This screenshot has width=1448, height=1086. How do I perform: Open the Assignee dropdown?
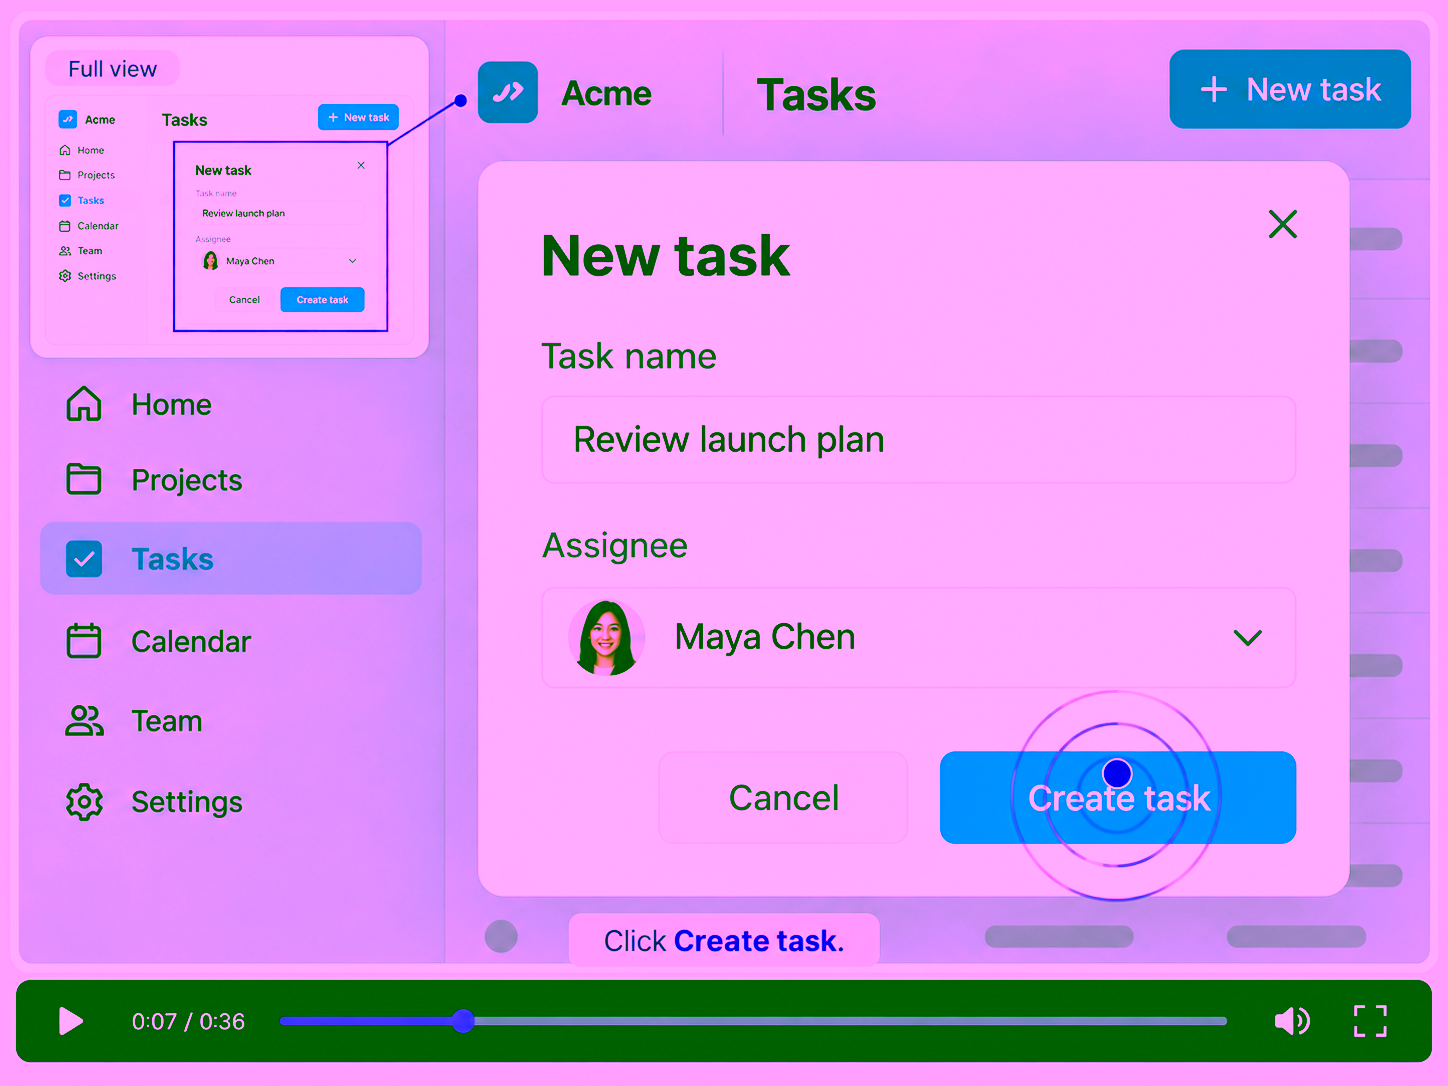(919, 637)
